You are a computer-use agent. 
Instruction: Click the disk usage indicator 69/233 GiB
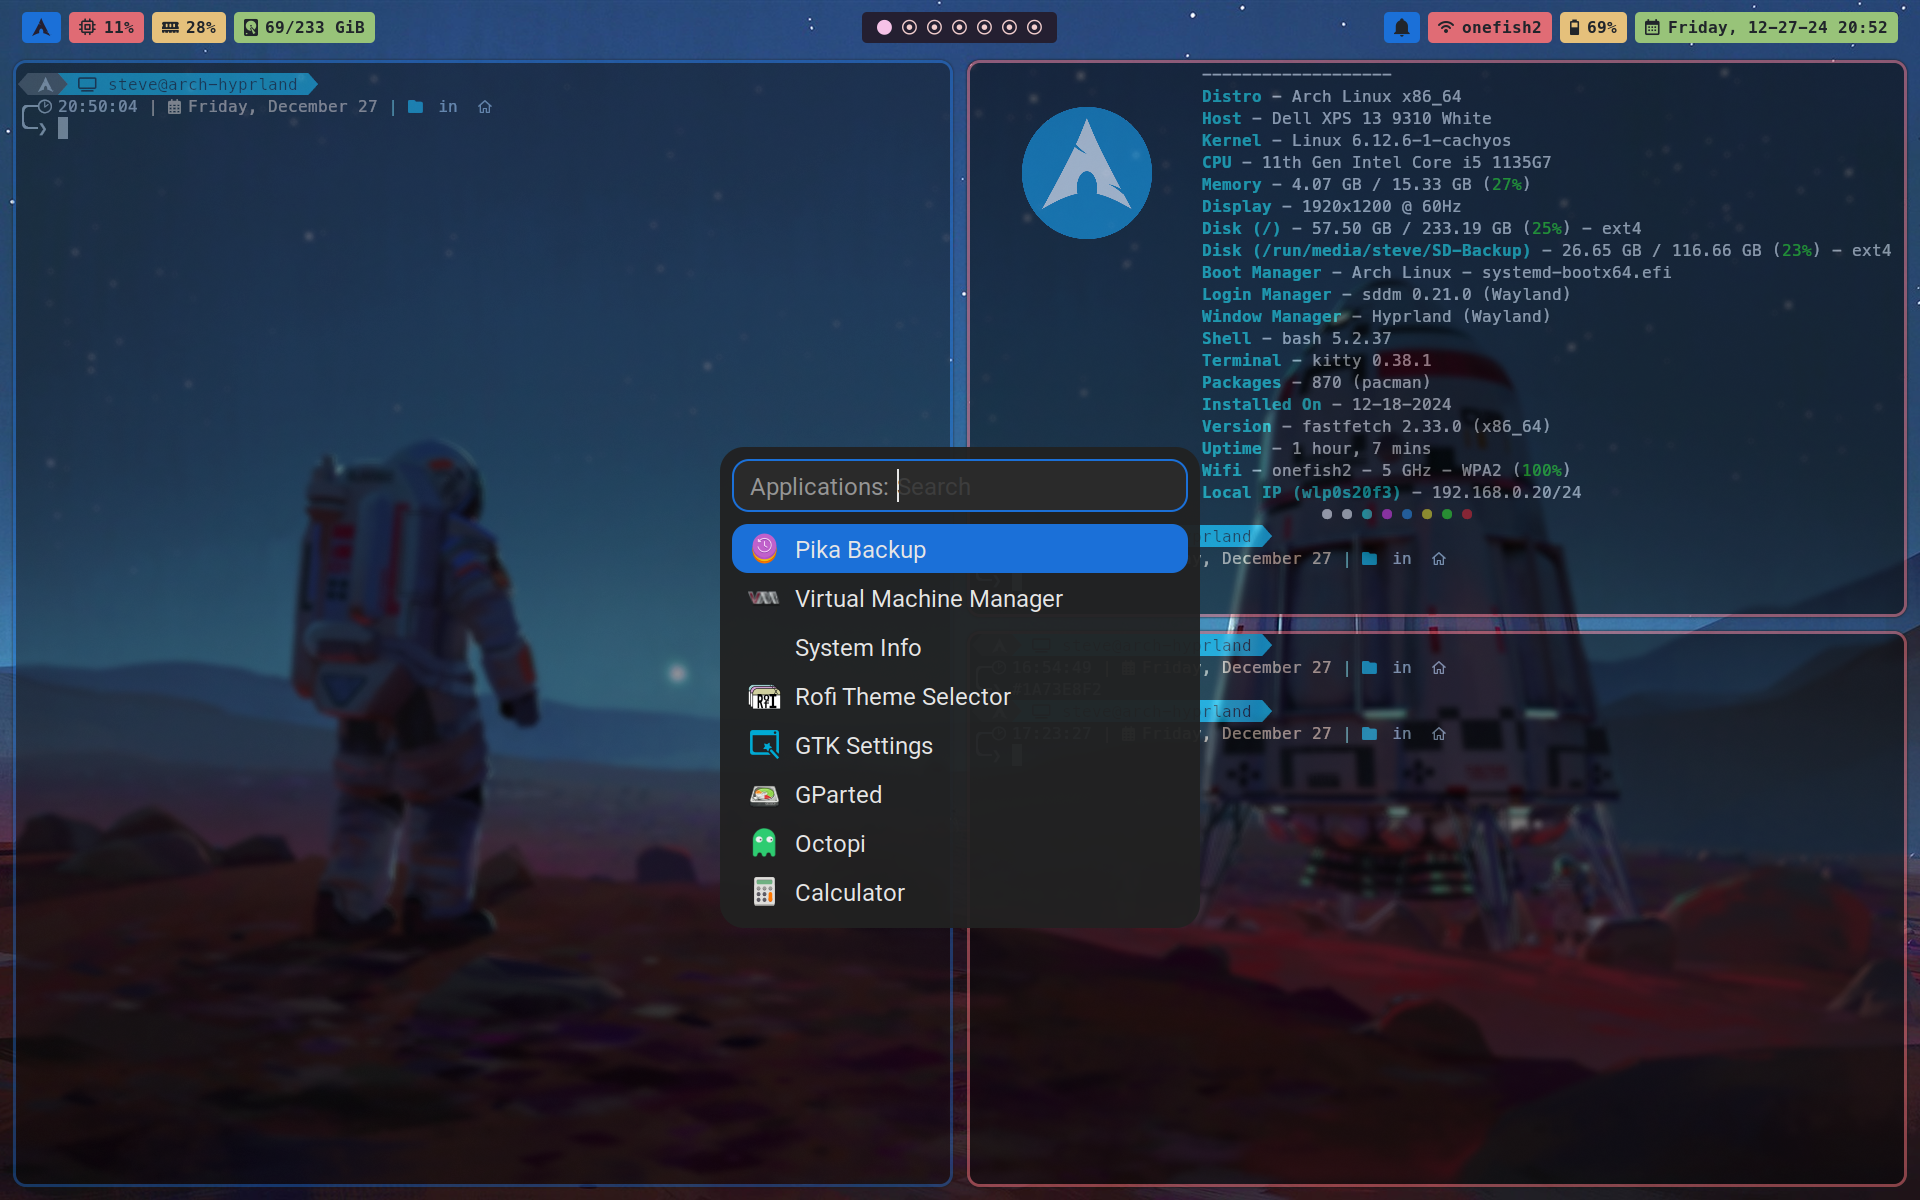pyautogui.click(x=304, y=27)
